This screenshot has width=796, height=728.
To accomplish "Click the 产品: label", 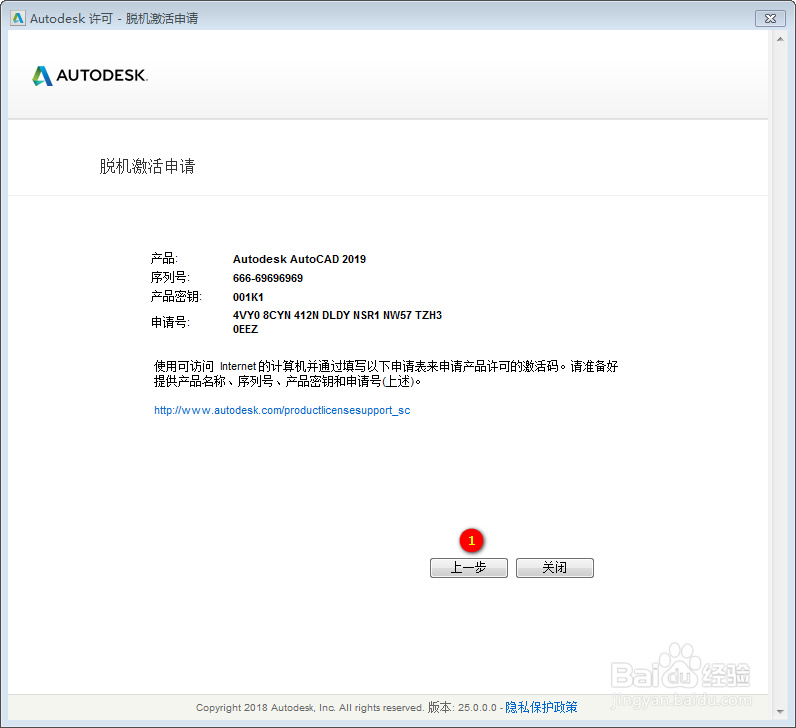I will (164, 258).
